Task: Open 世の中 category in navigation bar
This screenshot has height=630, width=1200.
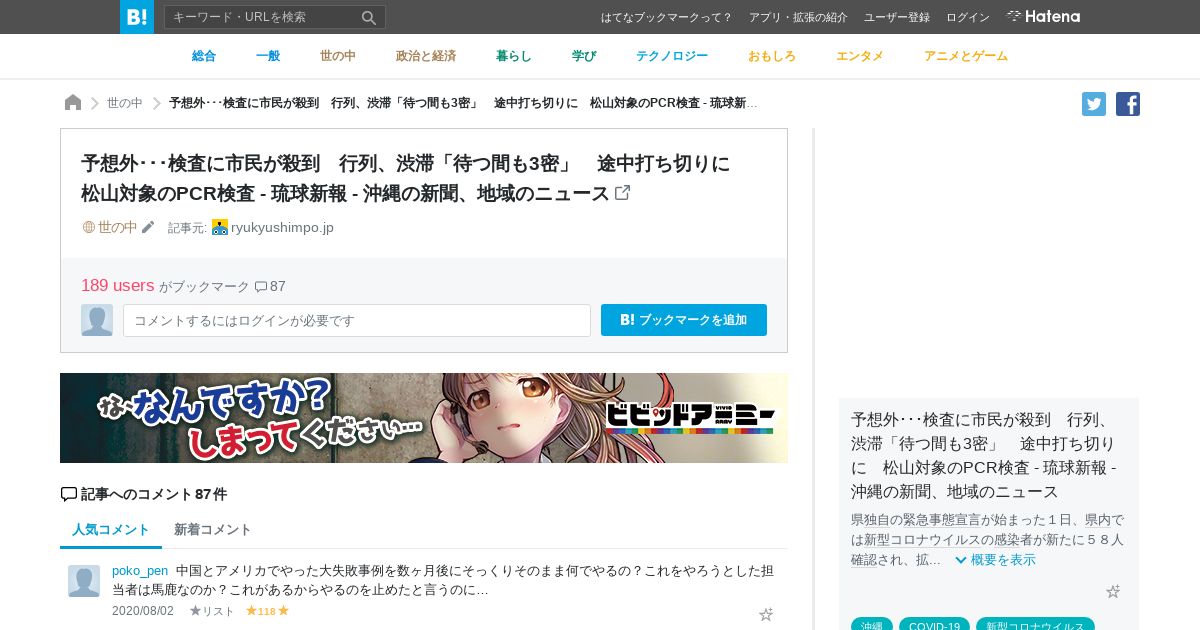Action: (338, 56)
